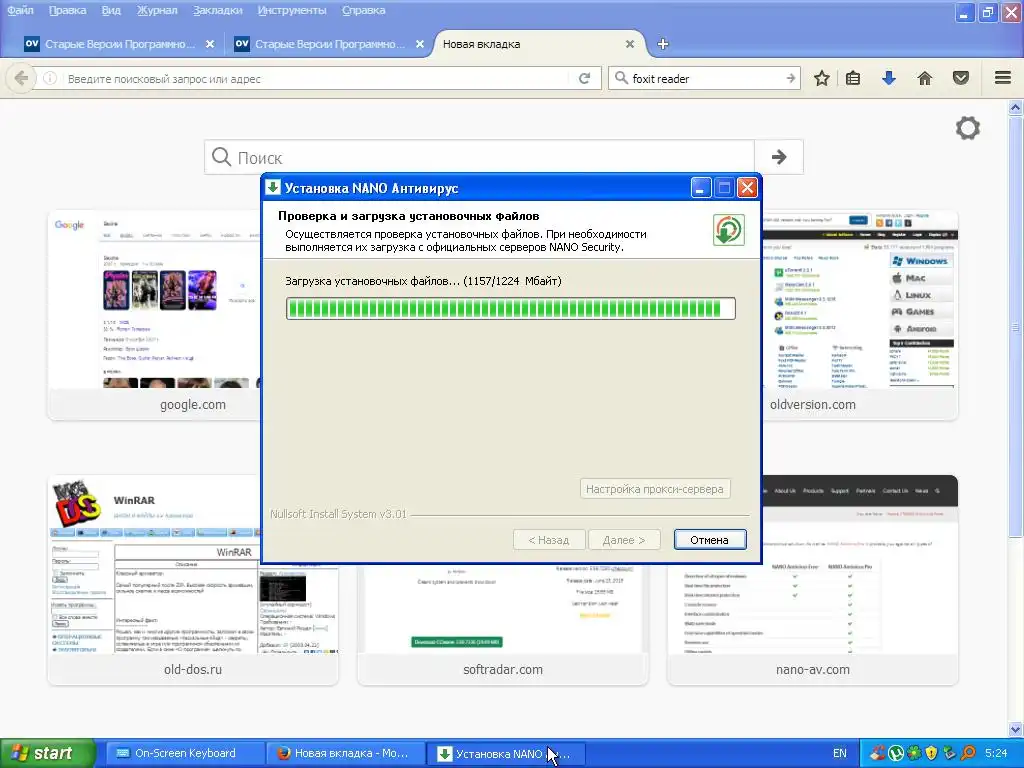Open the hamburger menu icon

pyautogui.click(x=1003, y=78)
